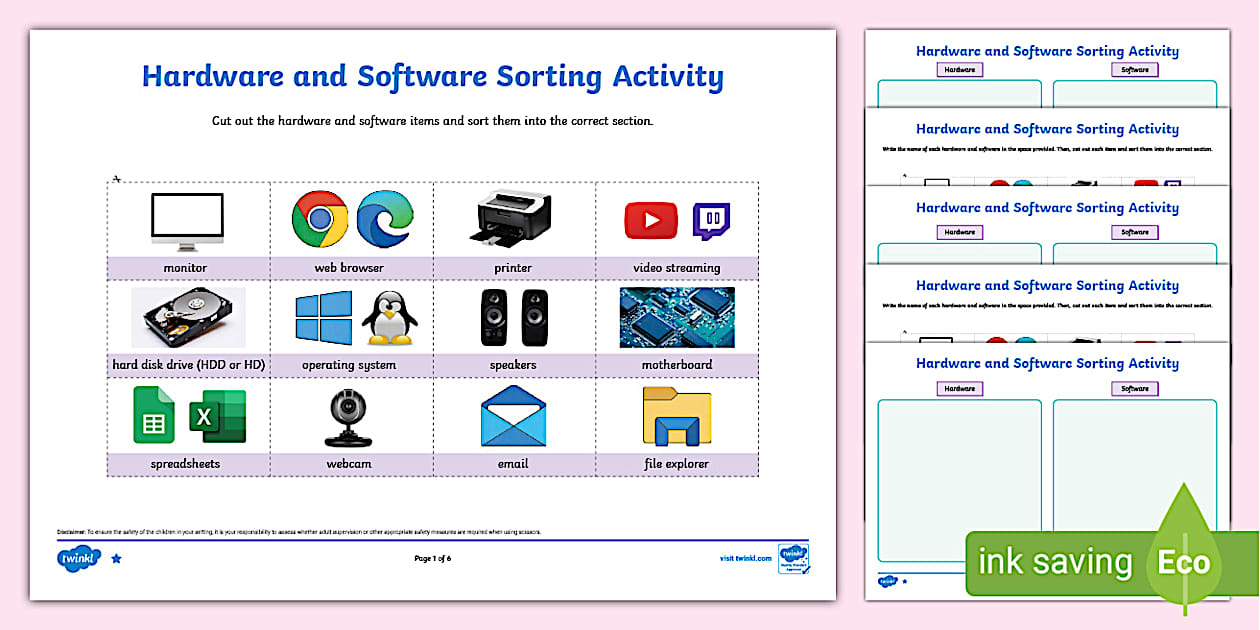Click the blue Twinkl cloud logo
Screen dimensions: 1260x630
pos(80,558)
